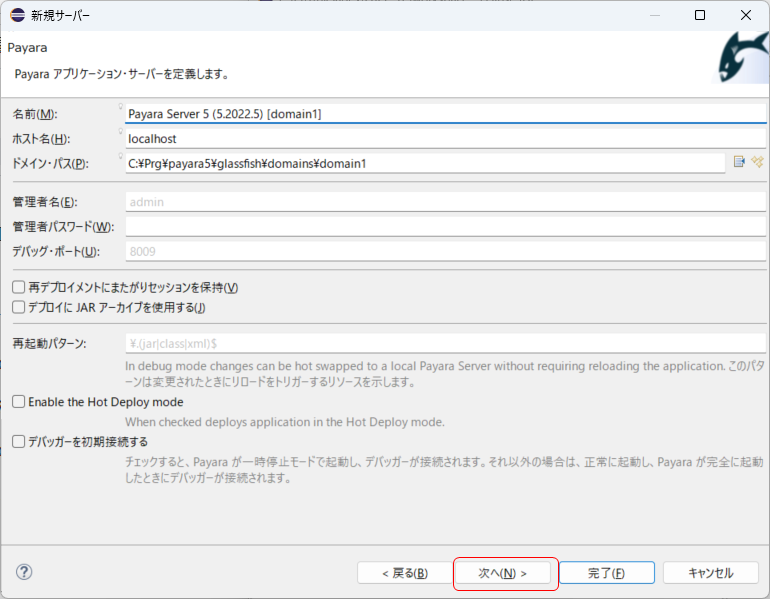This screenshot has height=599, width=770.
Task: Click the 'In debug mode changes' description text
Action: tap(444, 374)
